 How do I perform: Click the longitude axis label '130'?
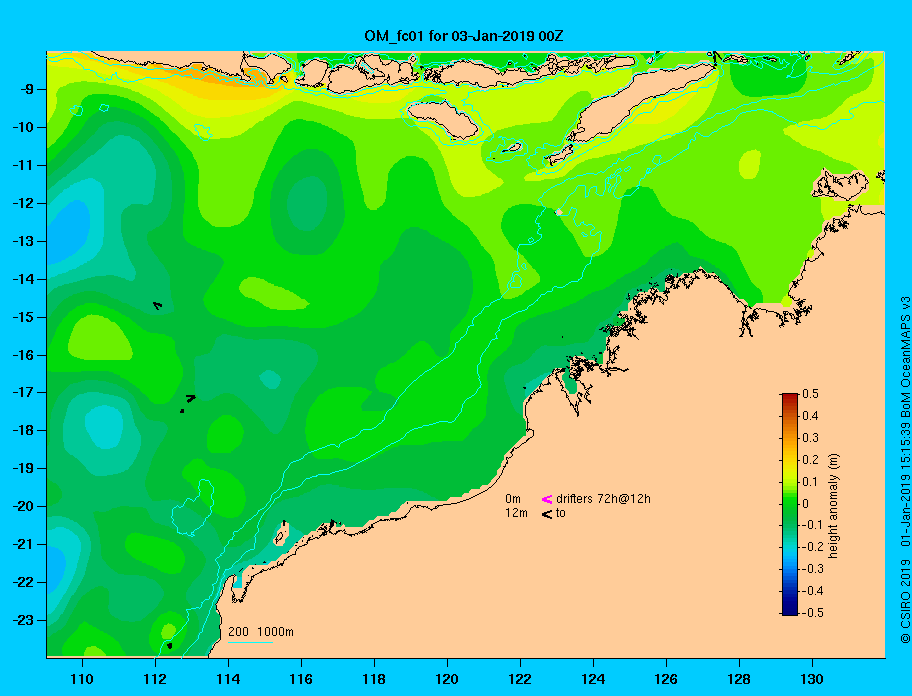click(x=812, y=679)
